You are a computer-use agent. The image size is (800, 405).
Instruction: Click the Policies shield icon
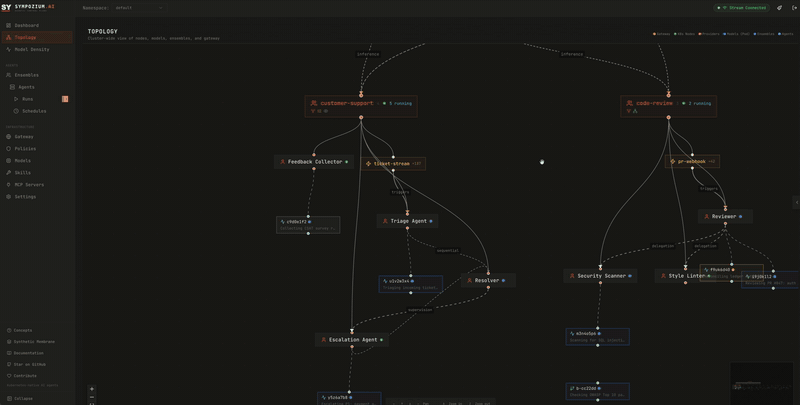click(x=9, y=148)
